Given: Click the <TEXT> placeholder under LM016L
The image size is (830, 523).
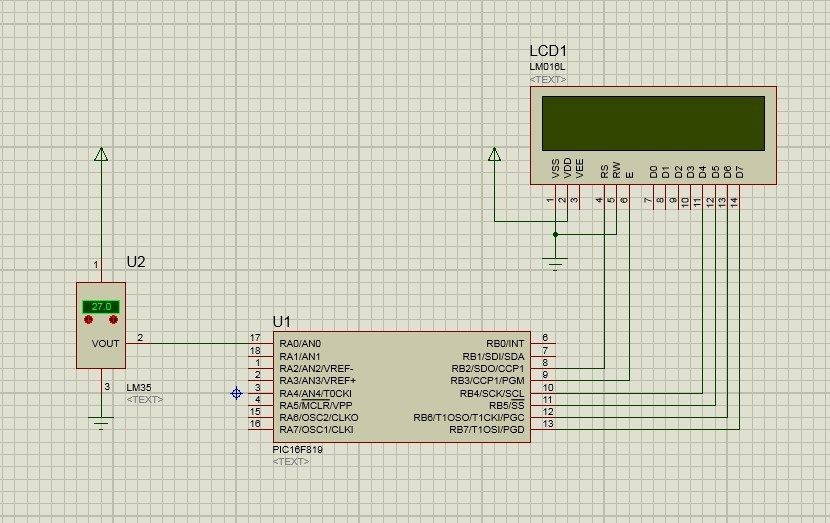Looking at the screenshot, I should 548,79.
